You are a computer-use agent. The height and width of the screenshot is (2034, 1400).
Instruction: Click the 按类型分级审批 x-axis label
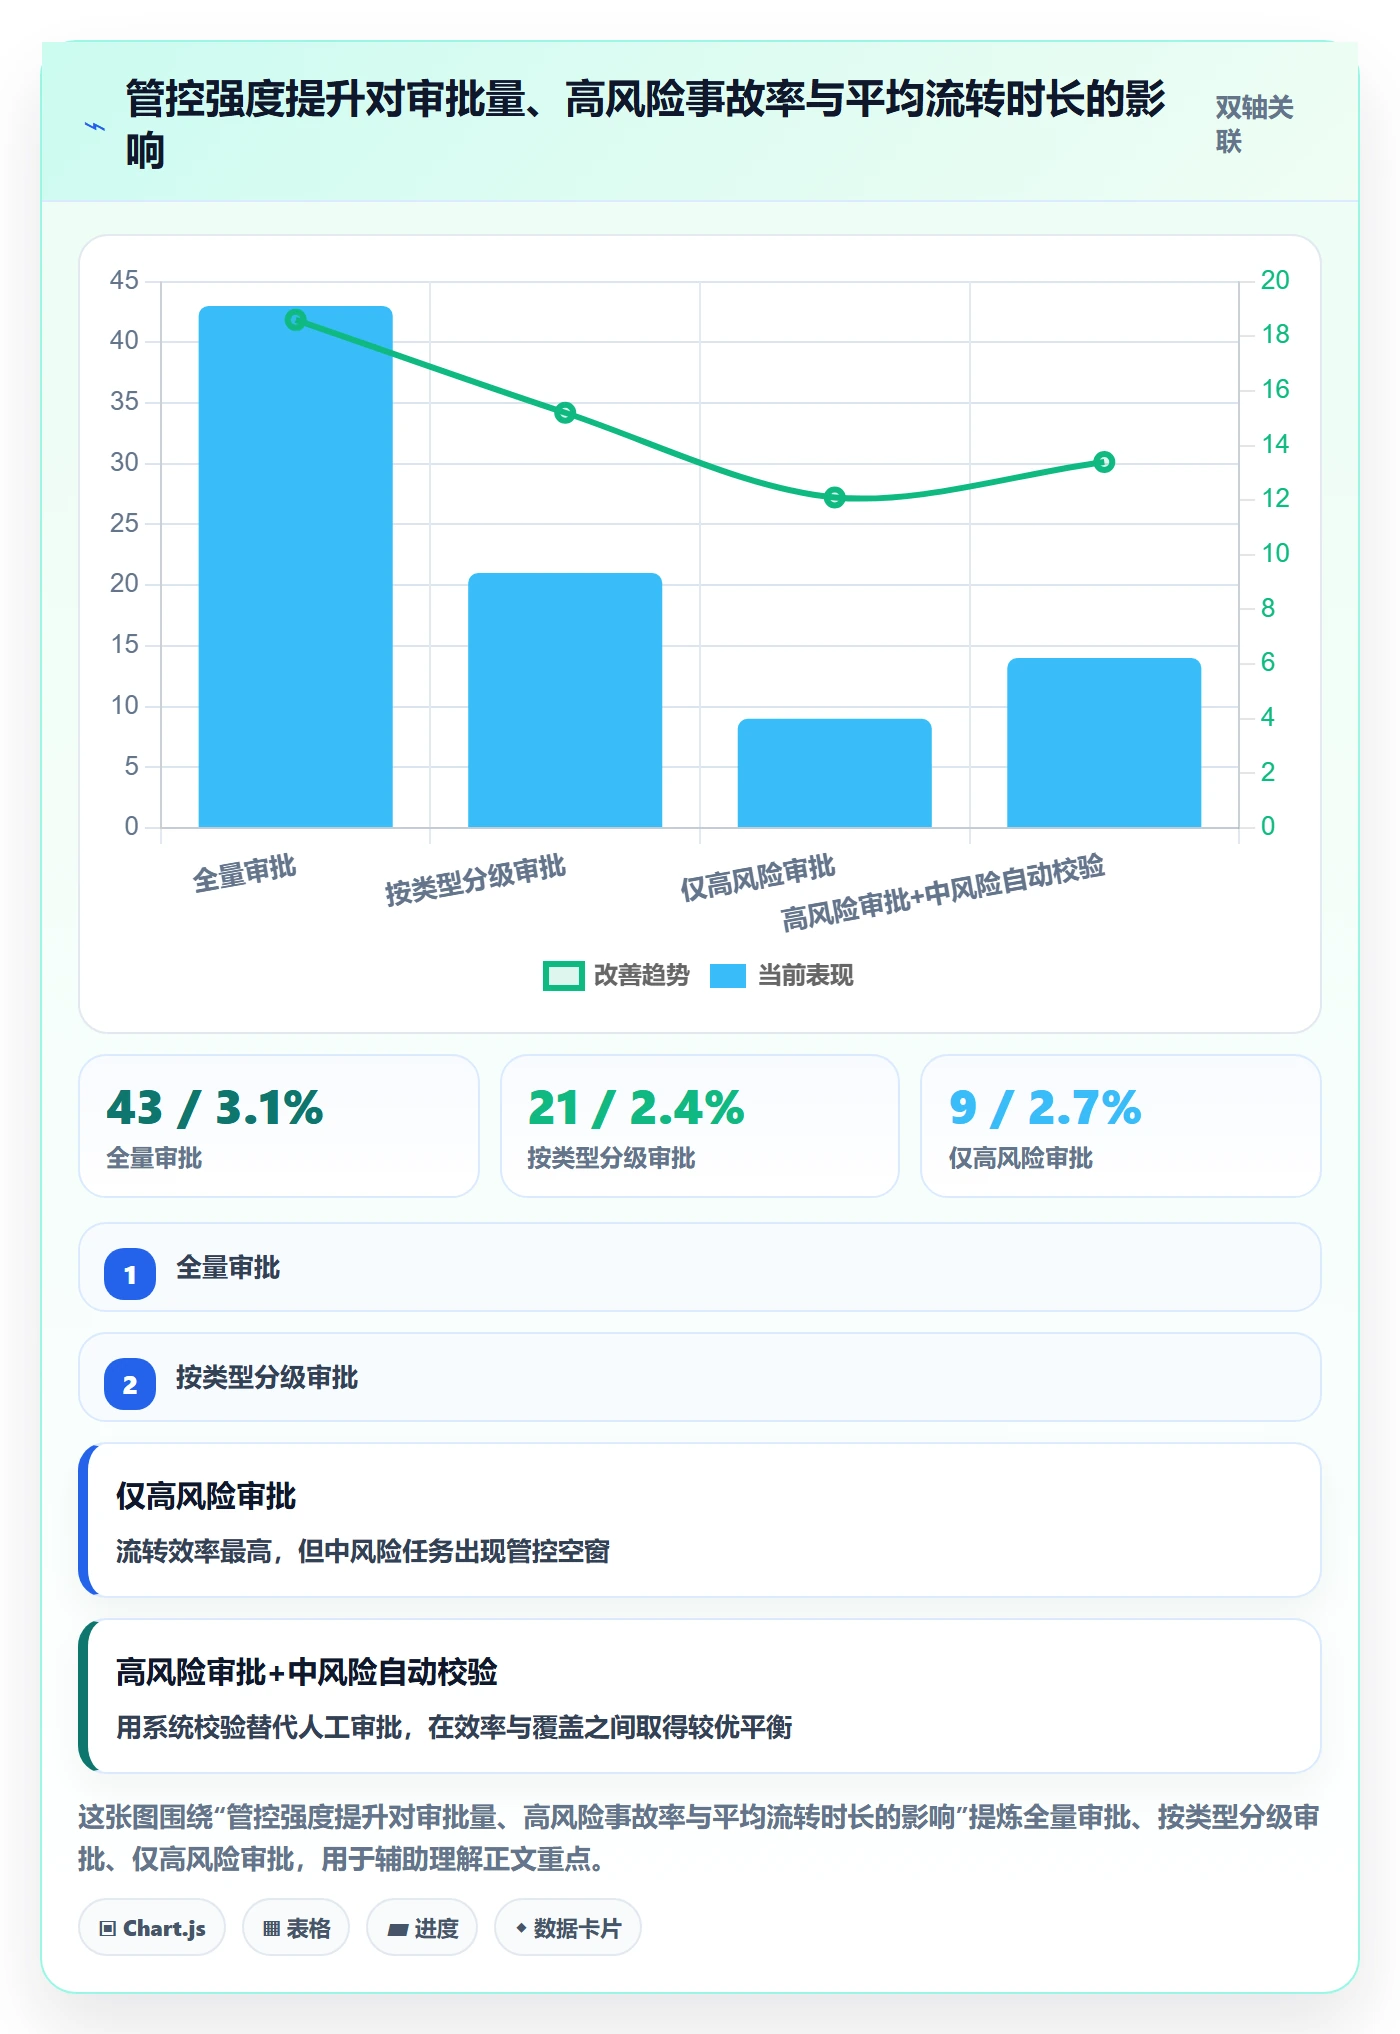[x=476, y=880]
